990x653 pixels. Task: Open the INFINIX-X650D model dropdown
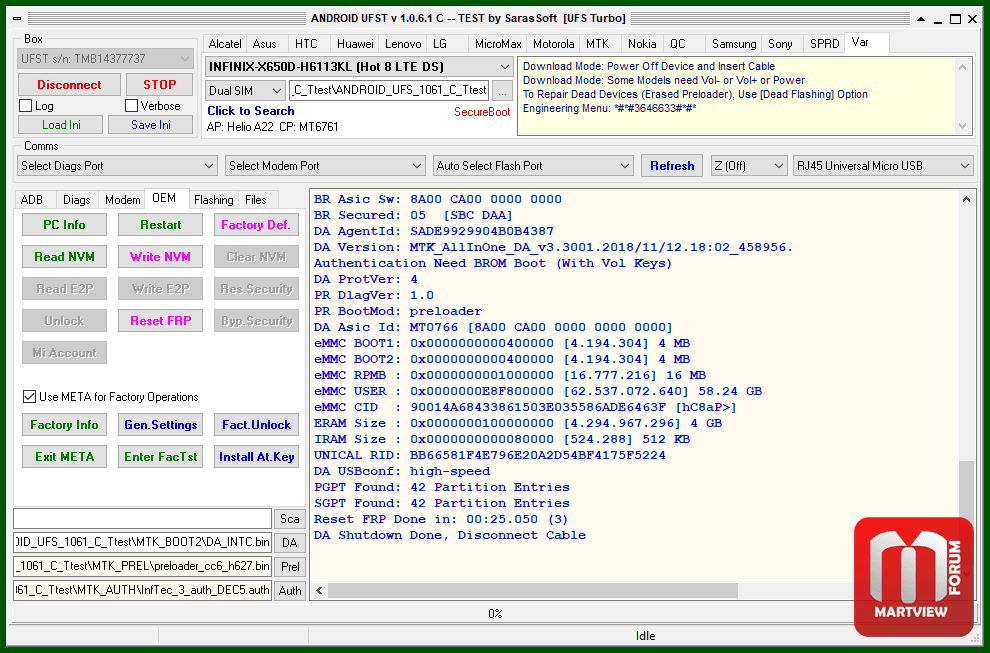point(359,66)
